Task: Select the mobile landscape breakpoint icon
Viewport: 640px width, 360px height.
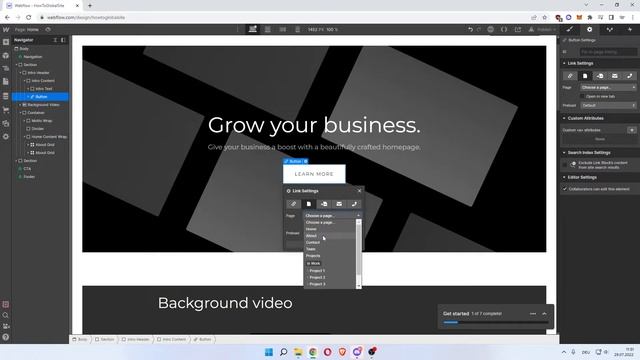Action: 282,29
